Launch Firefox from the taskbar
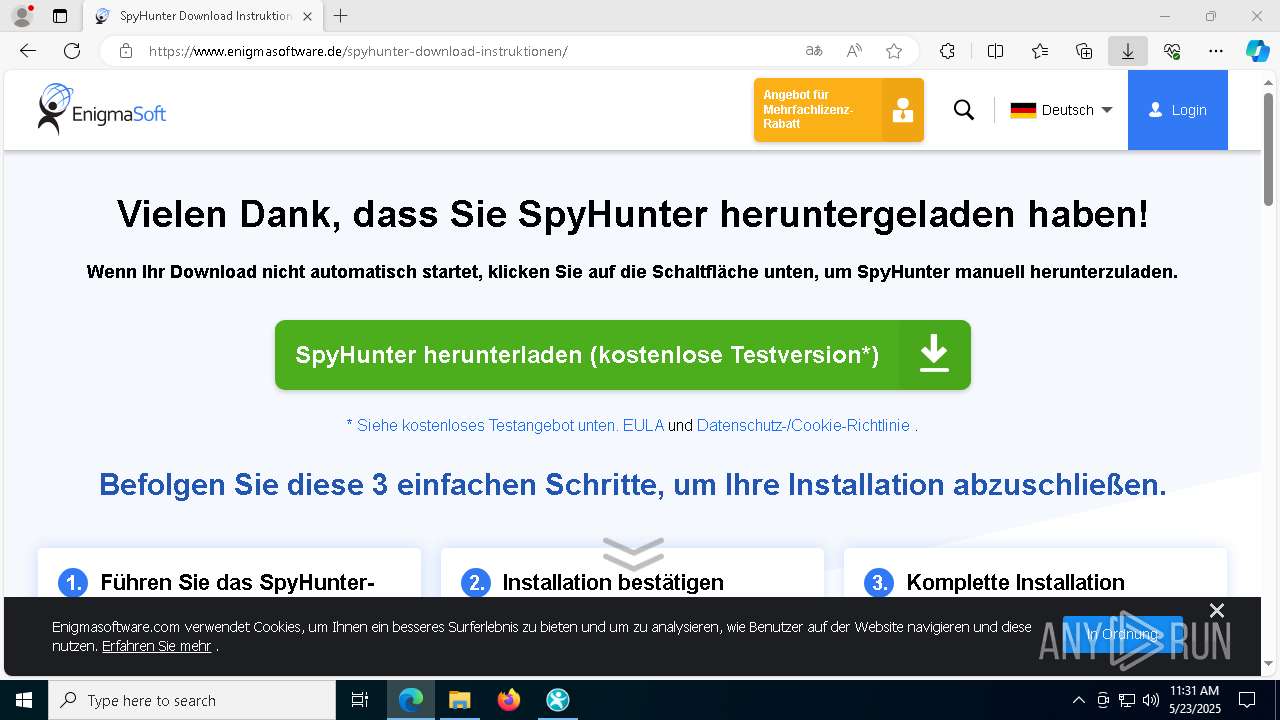This screenshot has height=720, width=1280. 509,700
